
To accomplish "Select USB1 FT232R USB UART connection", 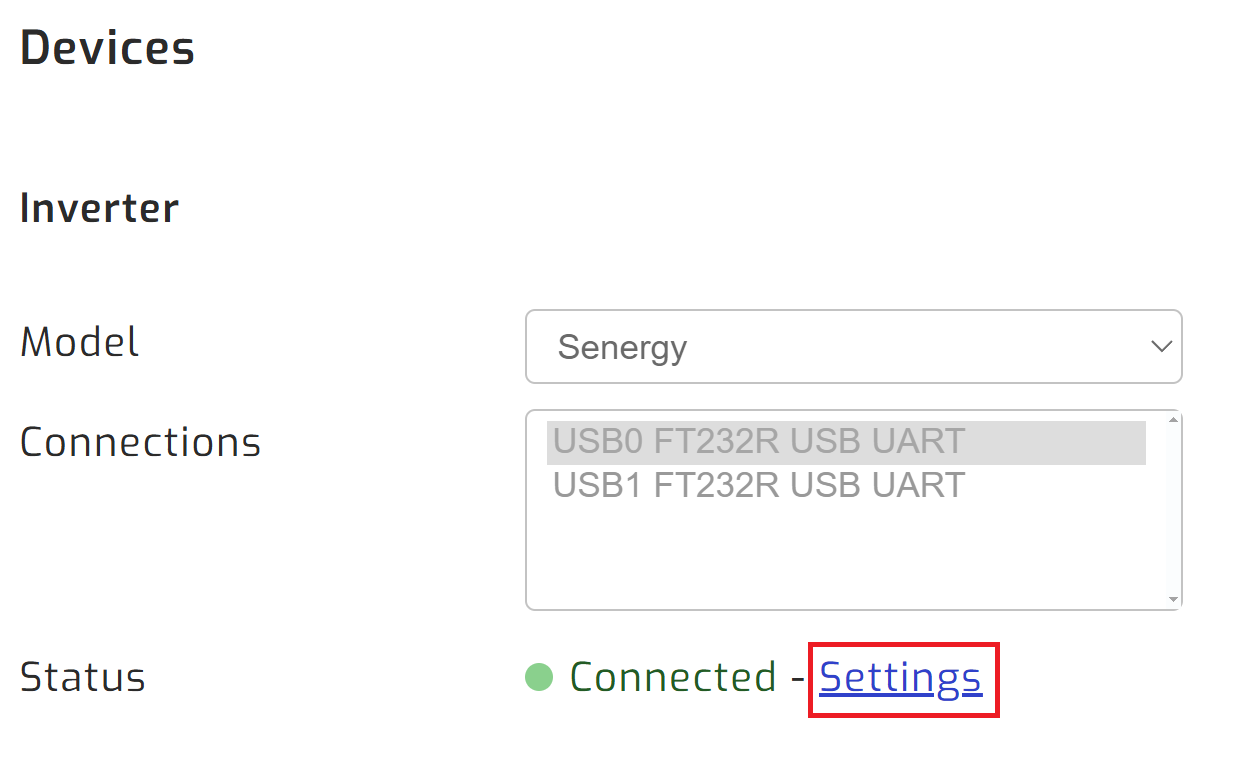I will point(757,486).
